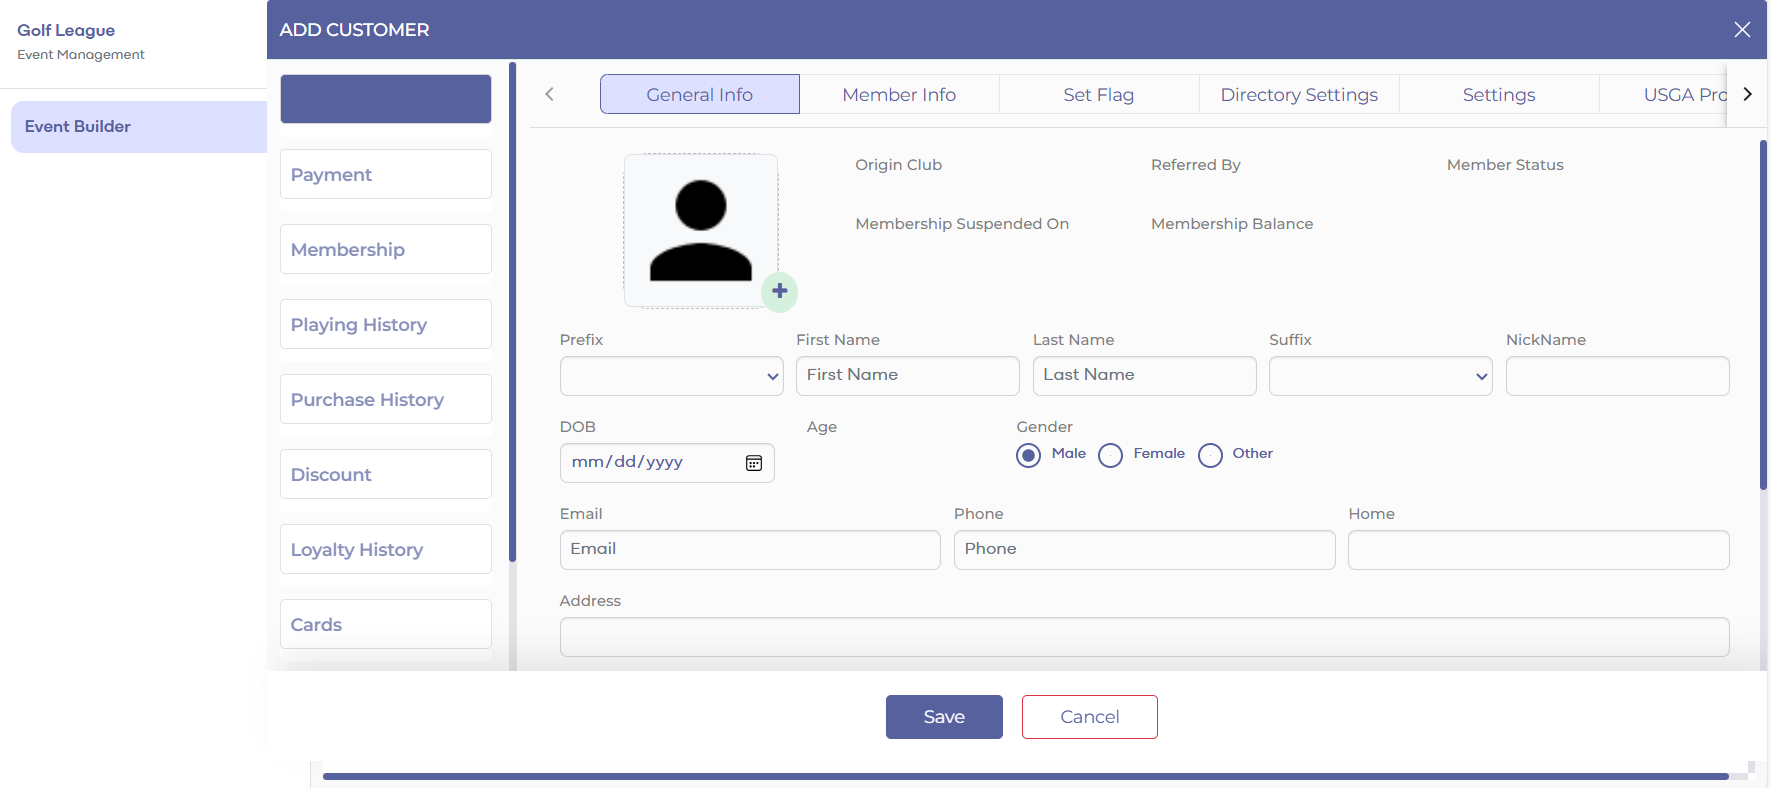
Task: Switch to the Member Info tab
Action: tap(899, 95)
